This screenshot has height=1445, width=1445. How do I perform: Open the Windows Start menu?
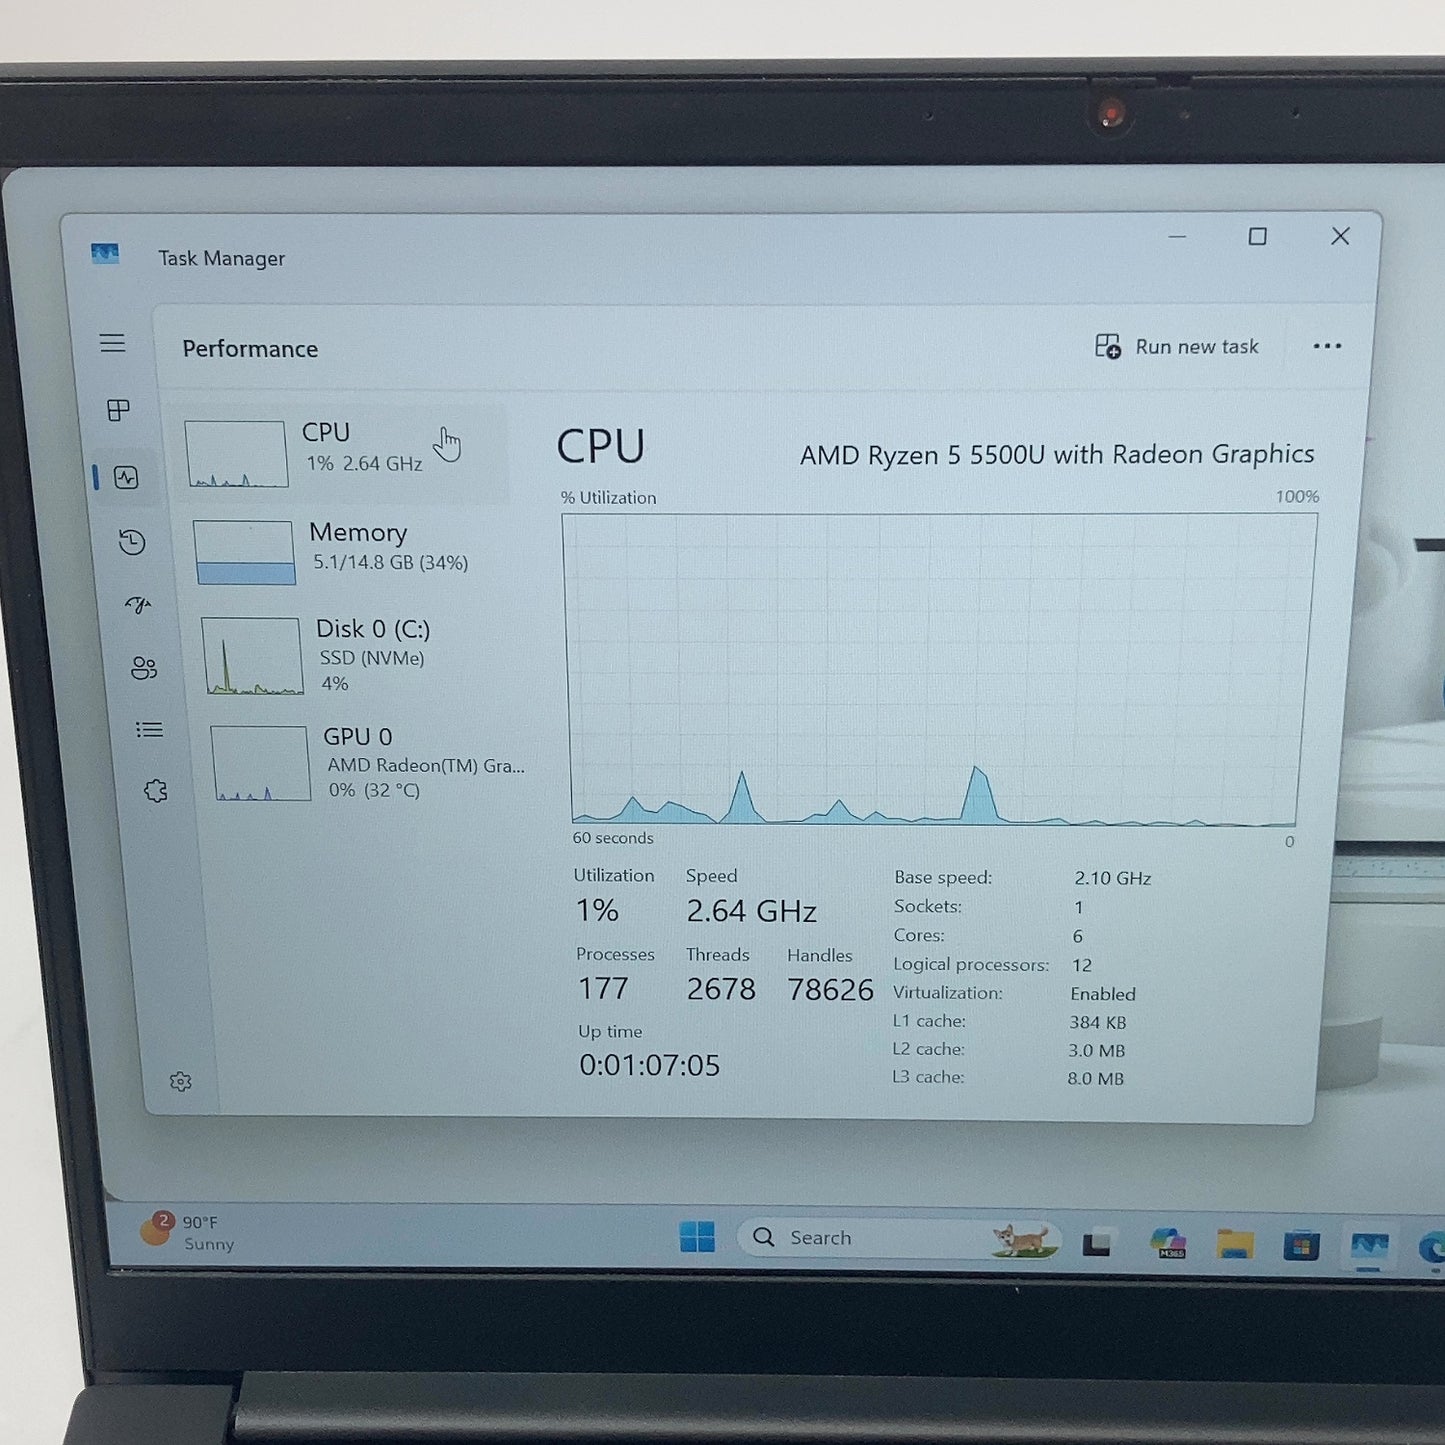697,1237
